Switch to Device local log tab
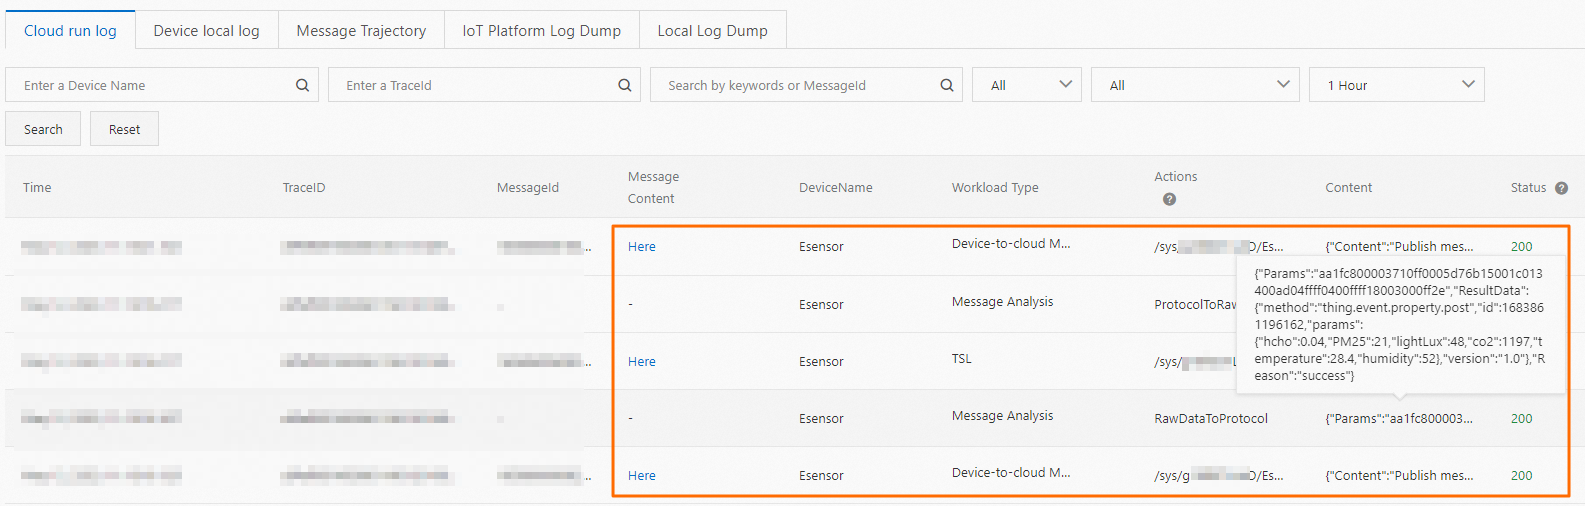 [x=206, y=30]
